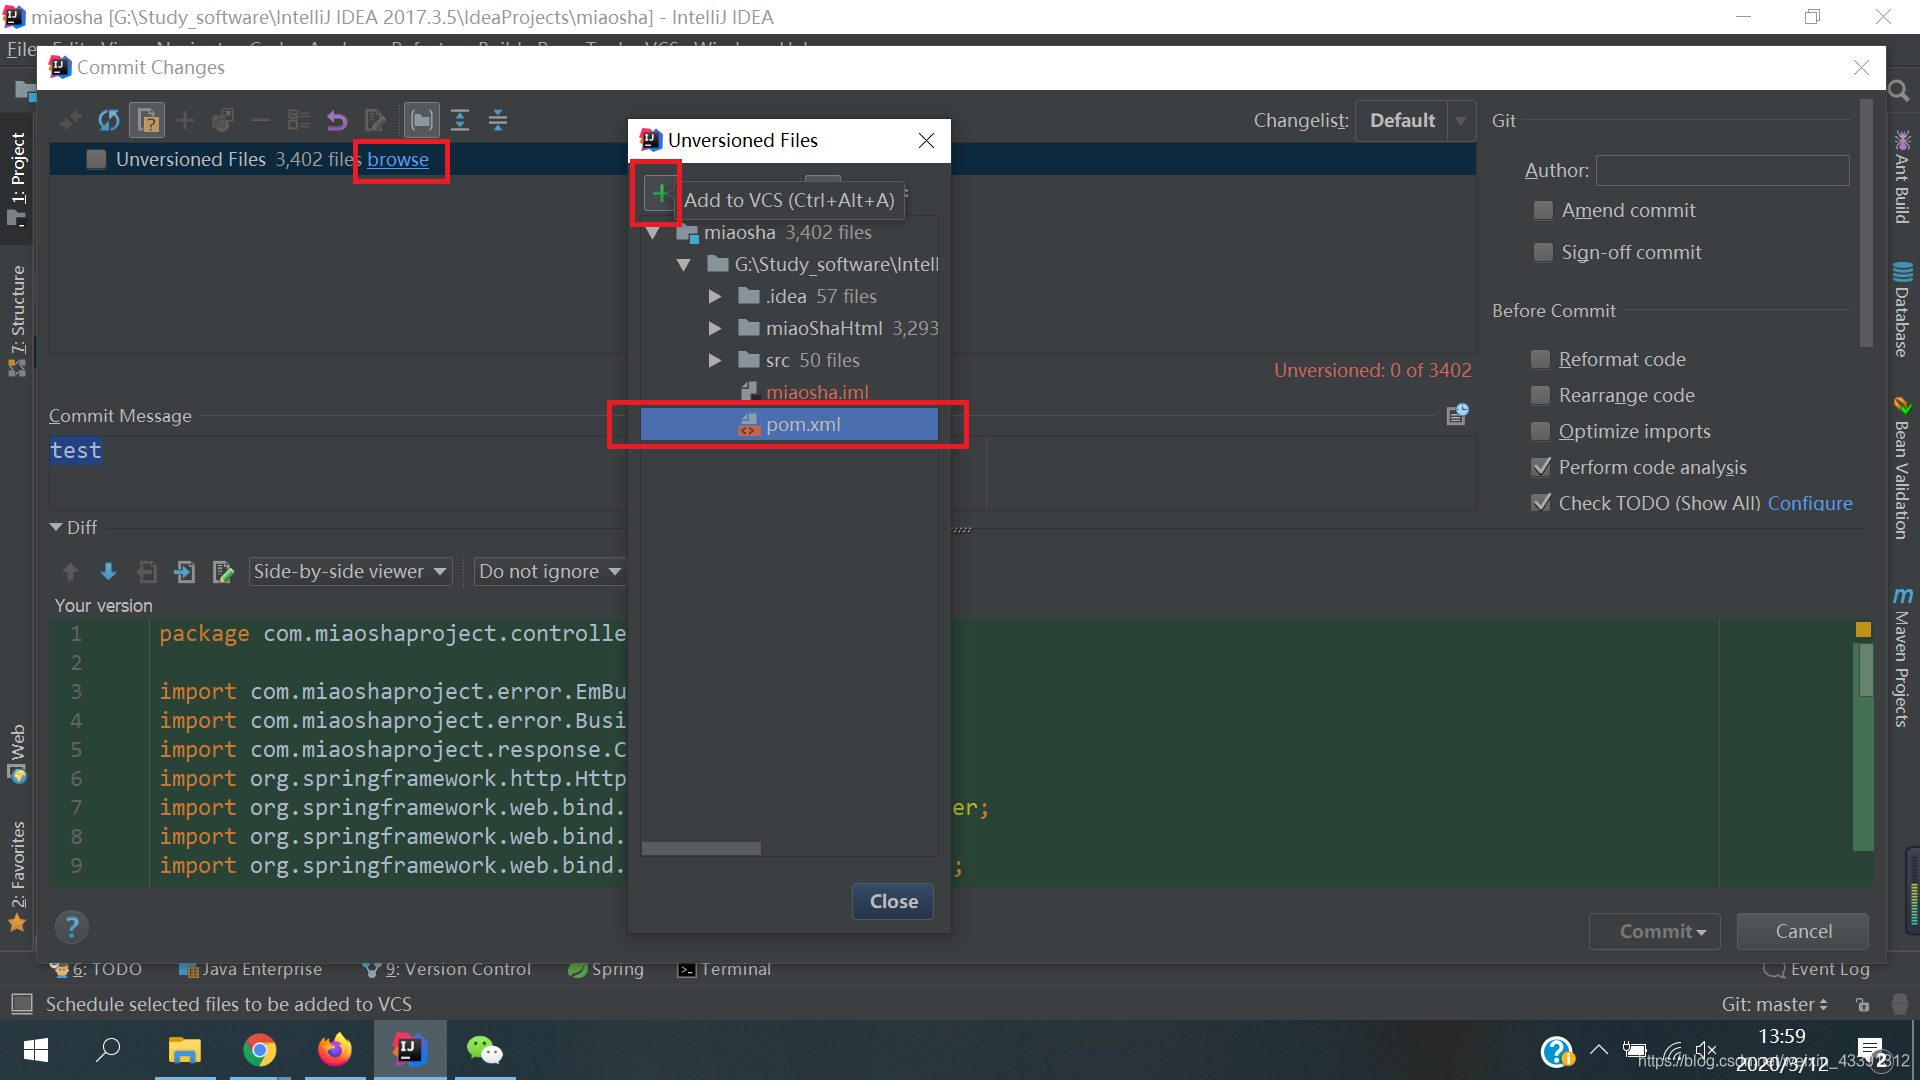Click the Configure link for TODO check
This screenshot has height=1080, width=1920.
(1810, 503)
